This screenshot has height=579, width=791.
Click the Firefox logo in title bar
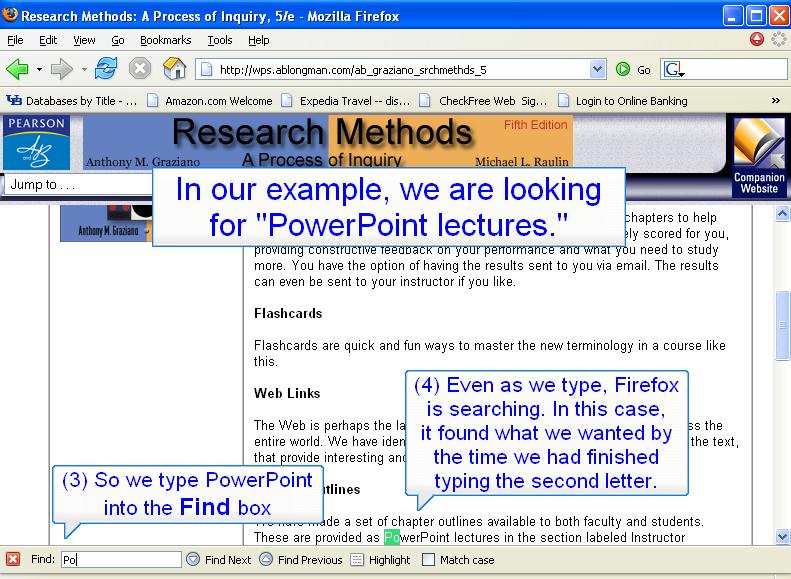pyautogui.click(x=10, y=15)
